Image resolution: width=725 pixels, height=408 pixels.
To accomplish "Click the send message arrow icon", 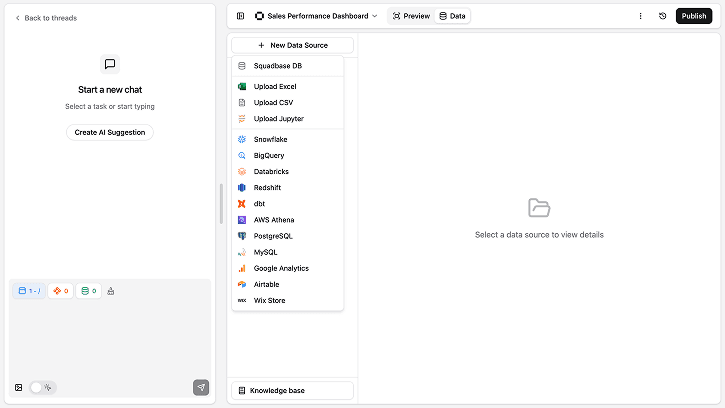I will coord(201,387).
